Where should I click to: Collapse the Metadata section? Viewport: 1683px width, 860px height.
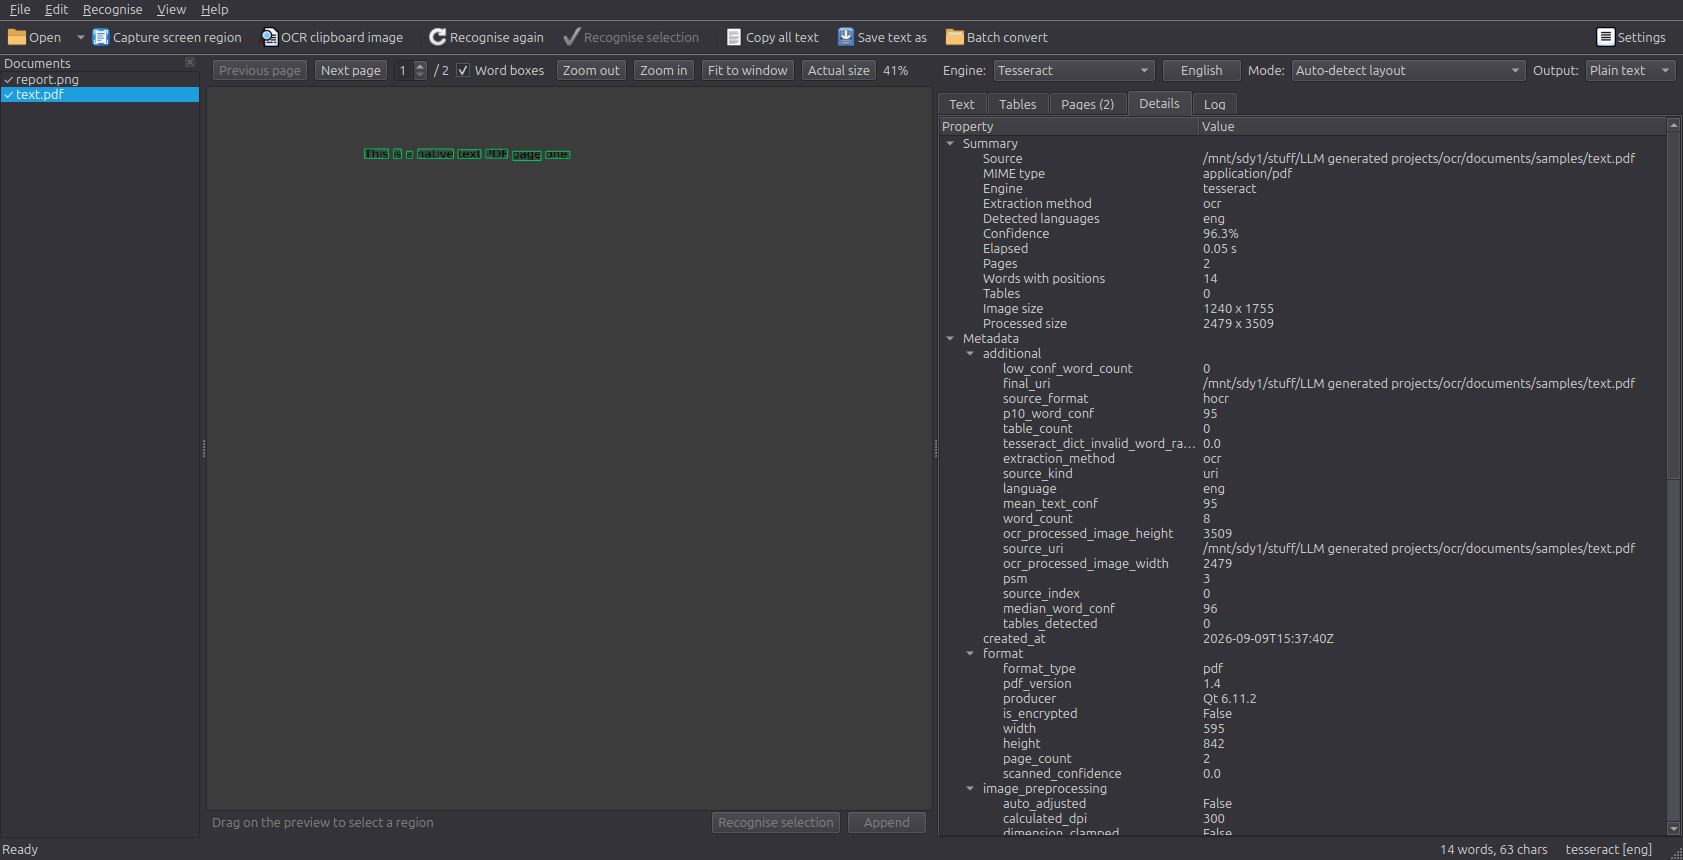(x=950, y=338)
